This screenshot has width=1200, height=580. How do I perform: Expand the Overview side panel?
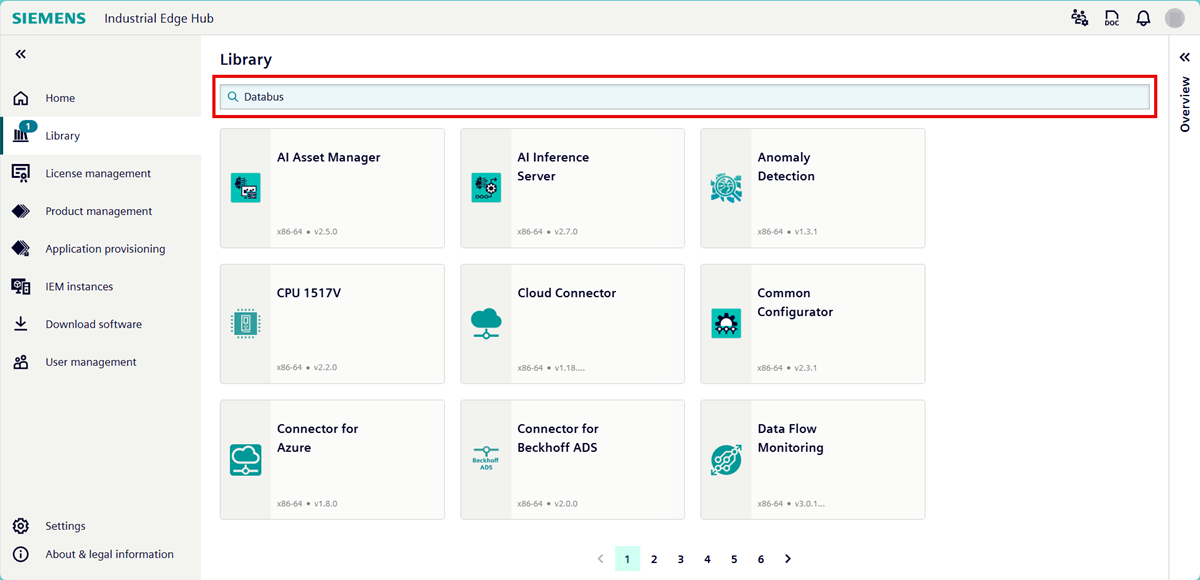tap(1185, 58)
